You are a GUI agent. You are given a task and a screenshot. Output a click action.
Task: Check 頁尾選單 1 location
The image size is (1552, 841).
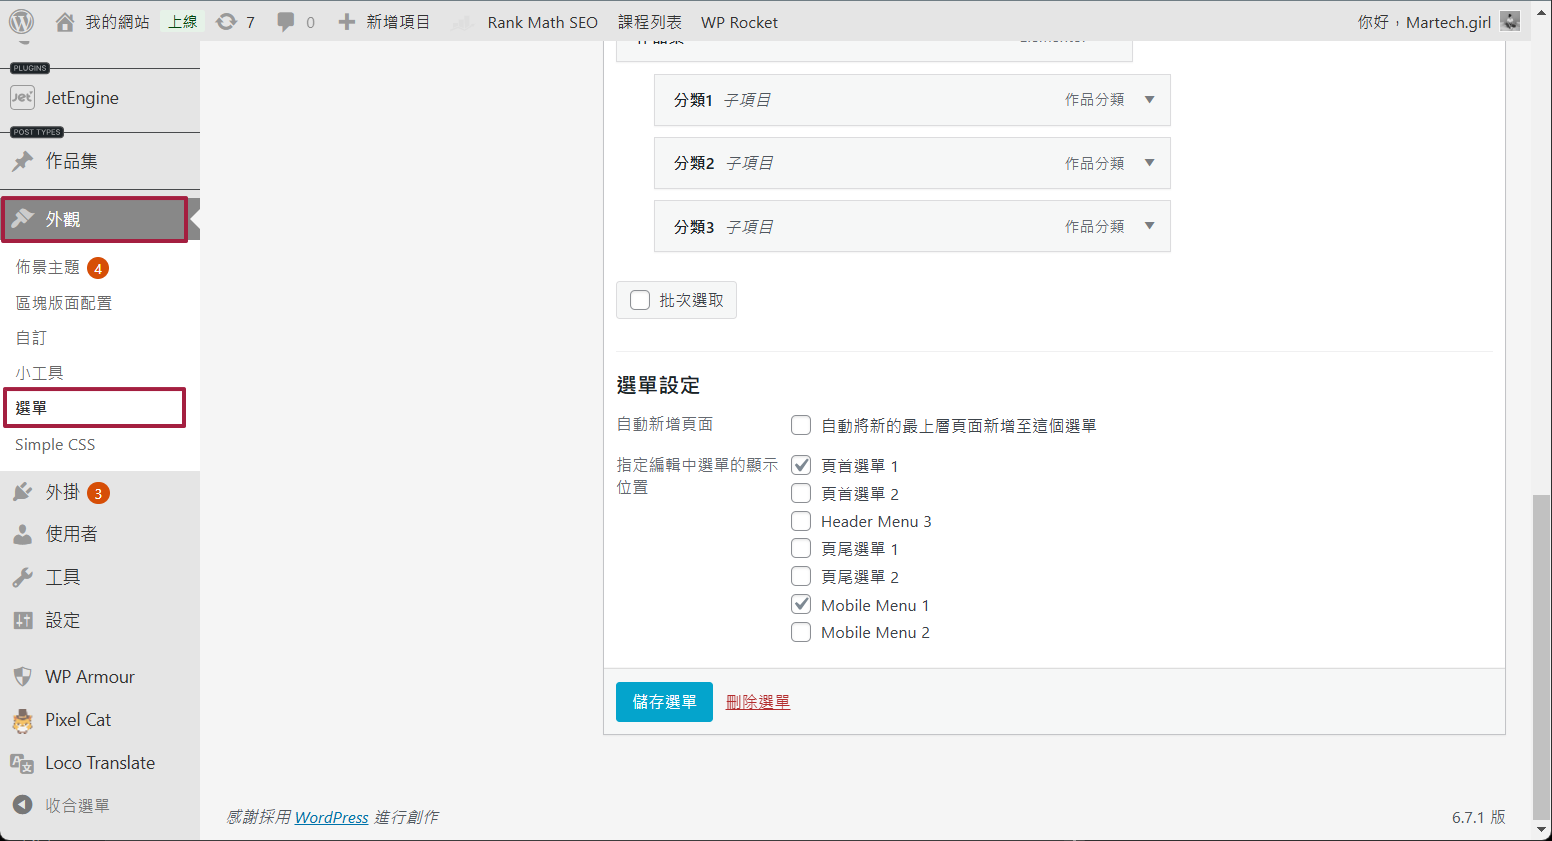tap(801, 548)
